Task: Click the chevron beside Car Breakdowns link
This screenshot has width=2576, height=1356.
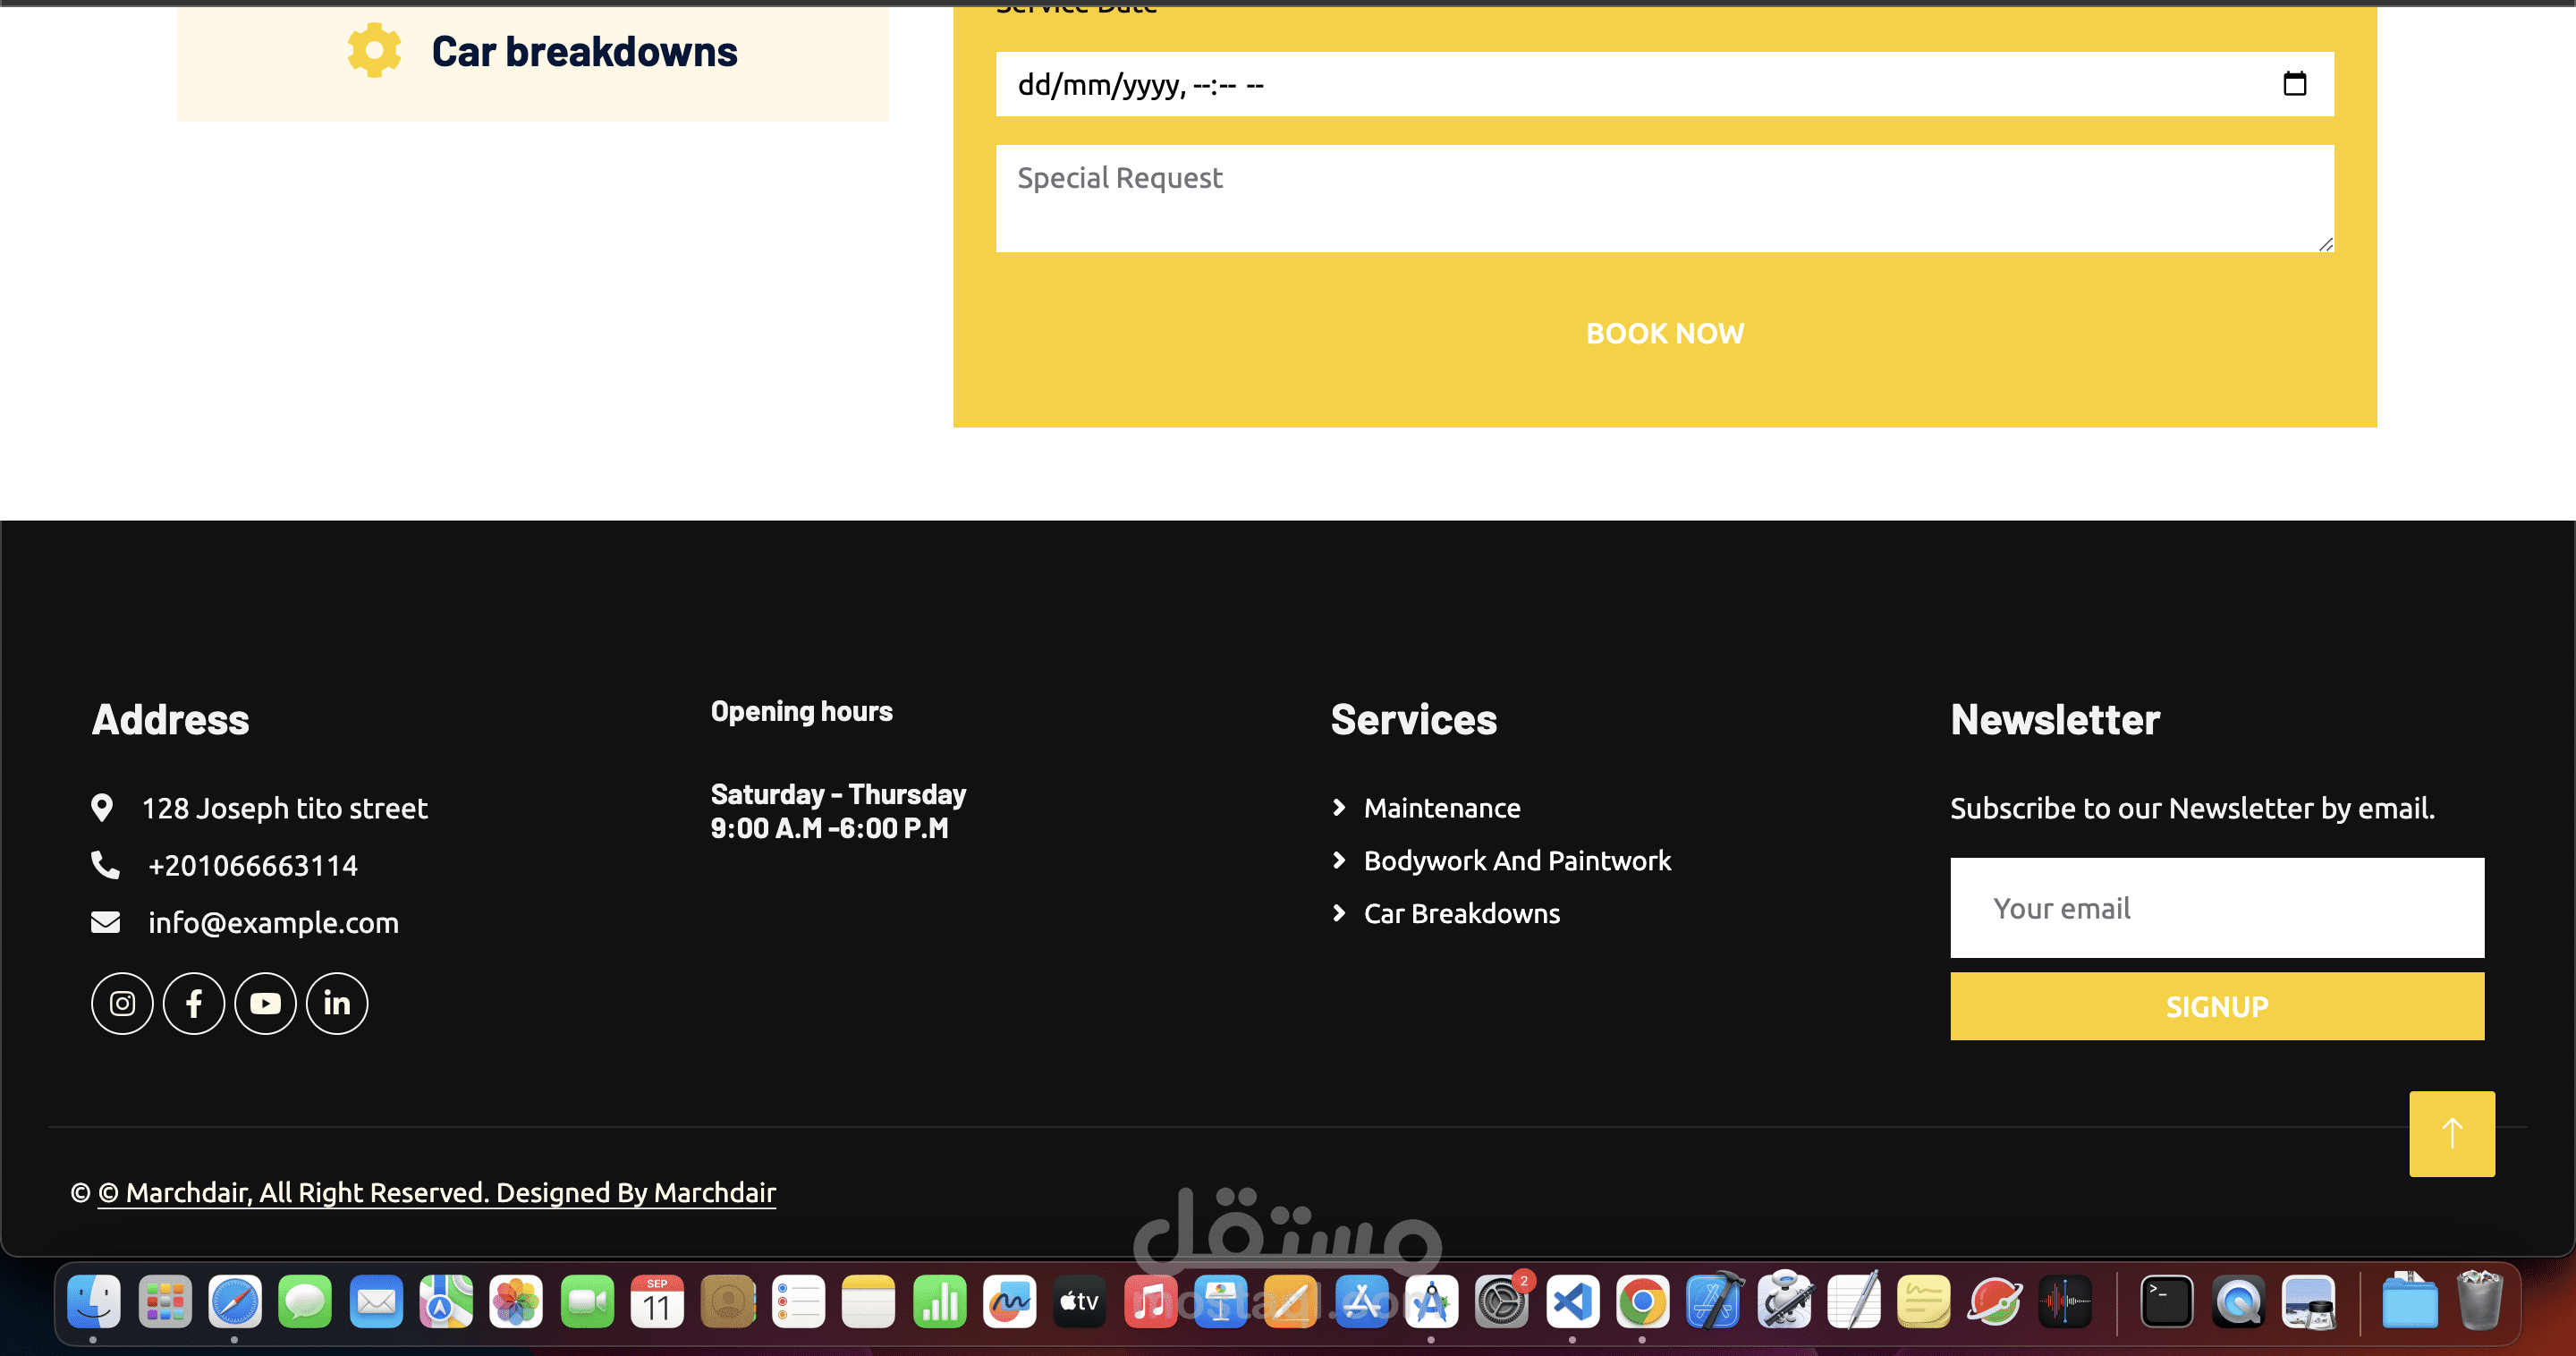Action: tap(1339, 913)
